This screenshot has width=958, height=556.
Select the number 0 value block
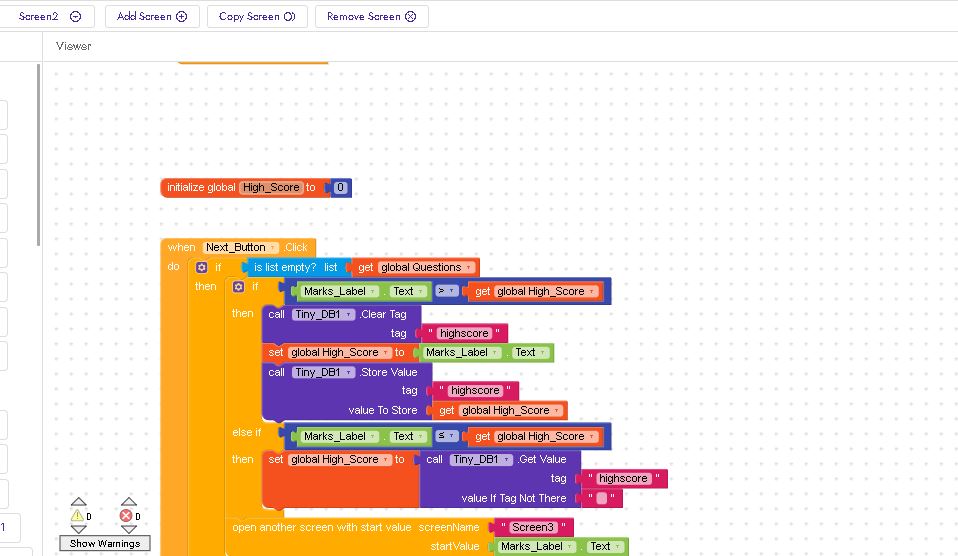pos(340,188)
